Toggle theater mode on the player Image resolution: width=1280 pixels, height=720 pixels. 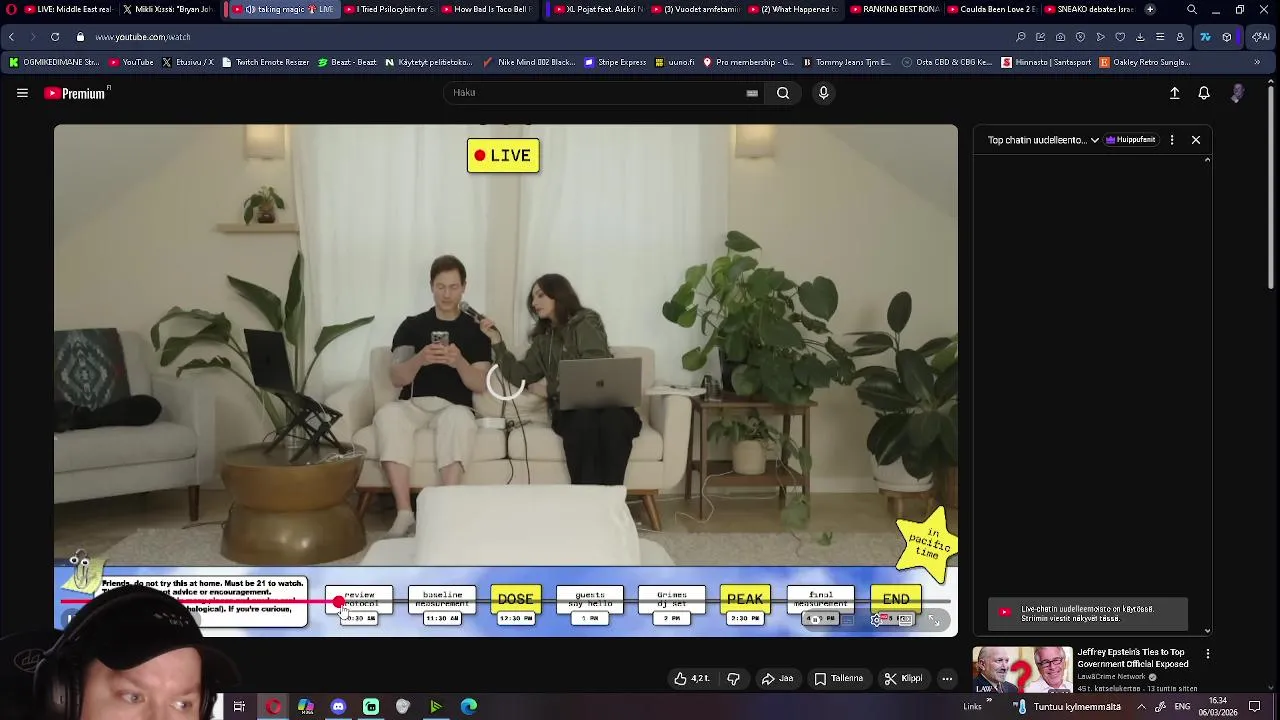[x=905, y=620]
